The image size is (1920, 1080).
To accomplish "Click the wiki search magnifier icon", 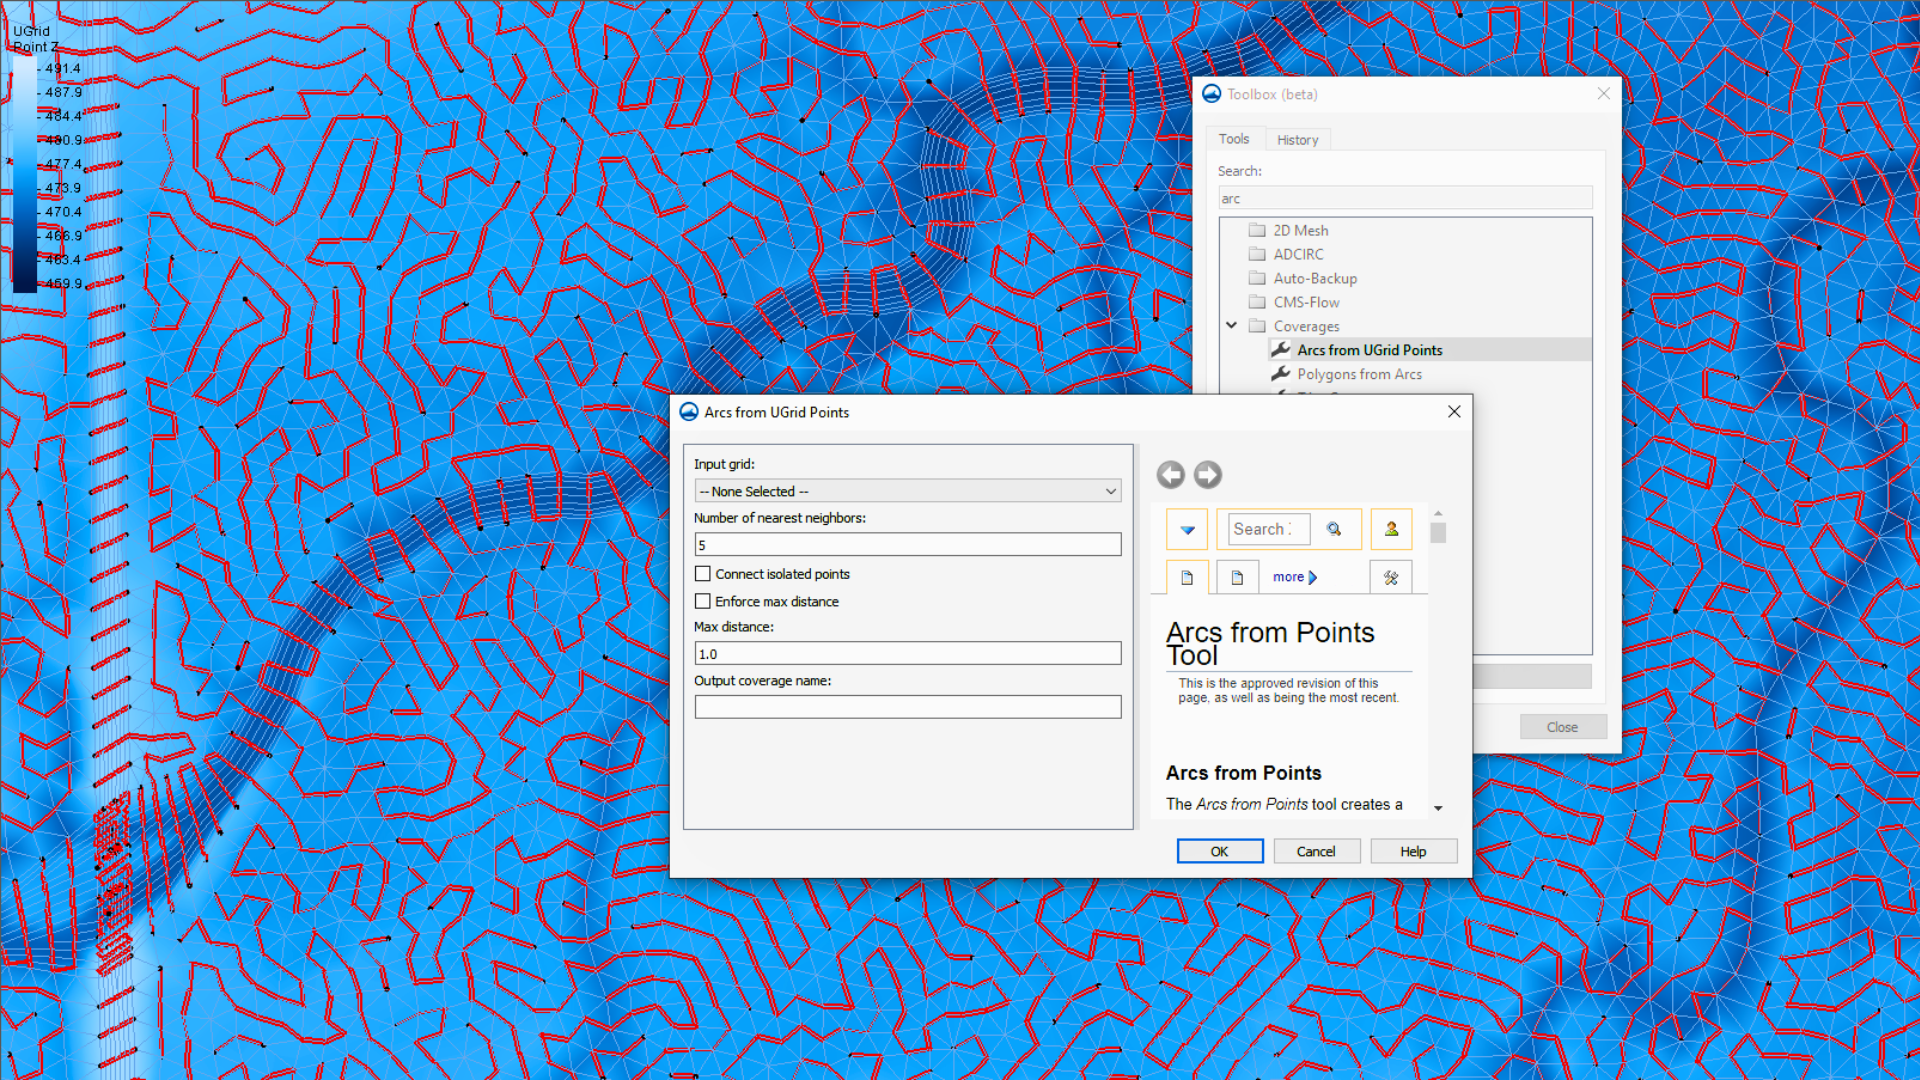I will (1334, 529).
